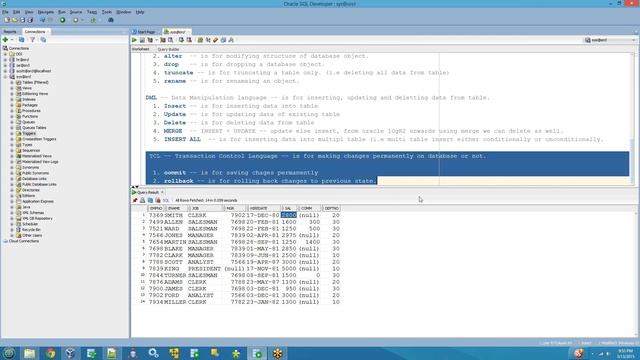Click the Filter funnel icon in Connections panel

[x=32, y=40]
